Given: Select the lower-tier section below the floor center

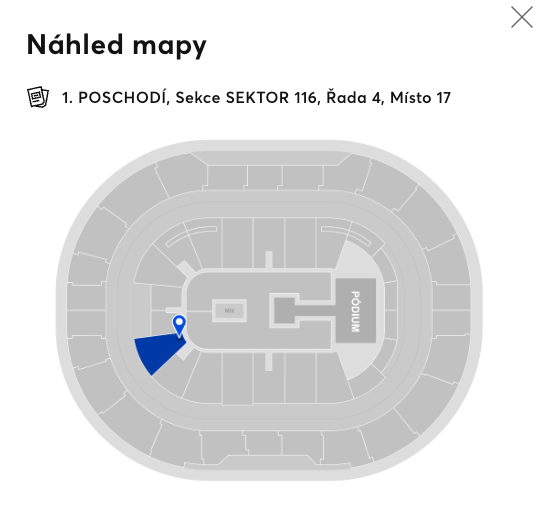Looking at the screenshot, I should pyautogui.click(x=269, y=378).
